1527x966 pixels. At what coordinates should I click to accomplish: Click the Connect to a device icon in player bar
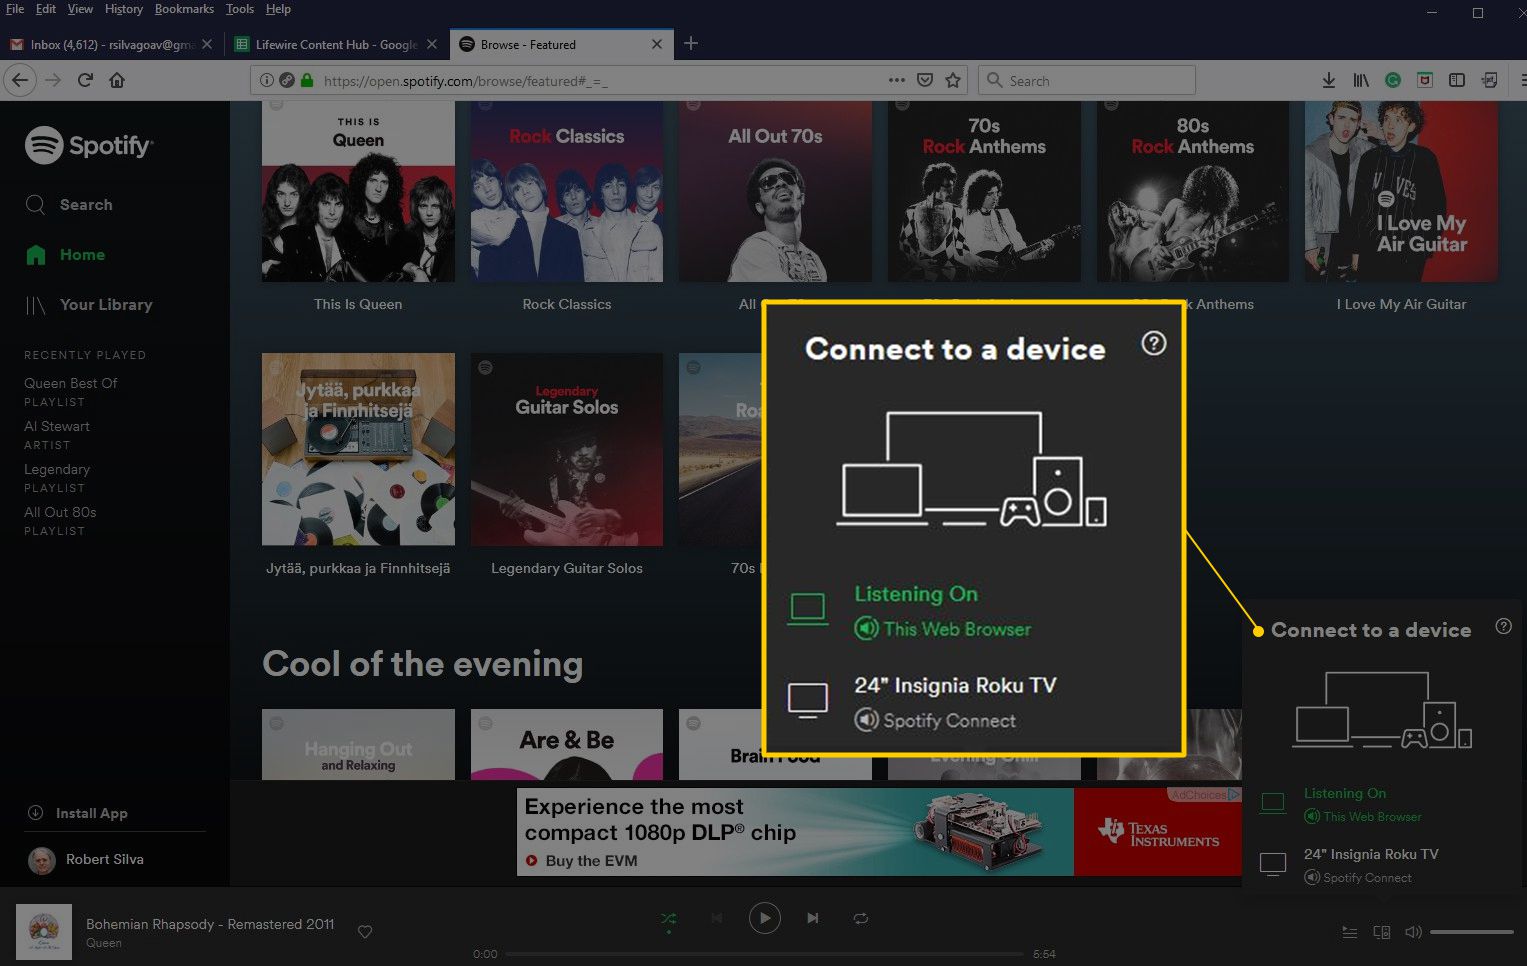coord(1381,932)
